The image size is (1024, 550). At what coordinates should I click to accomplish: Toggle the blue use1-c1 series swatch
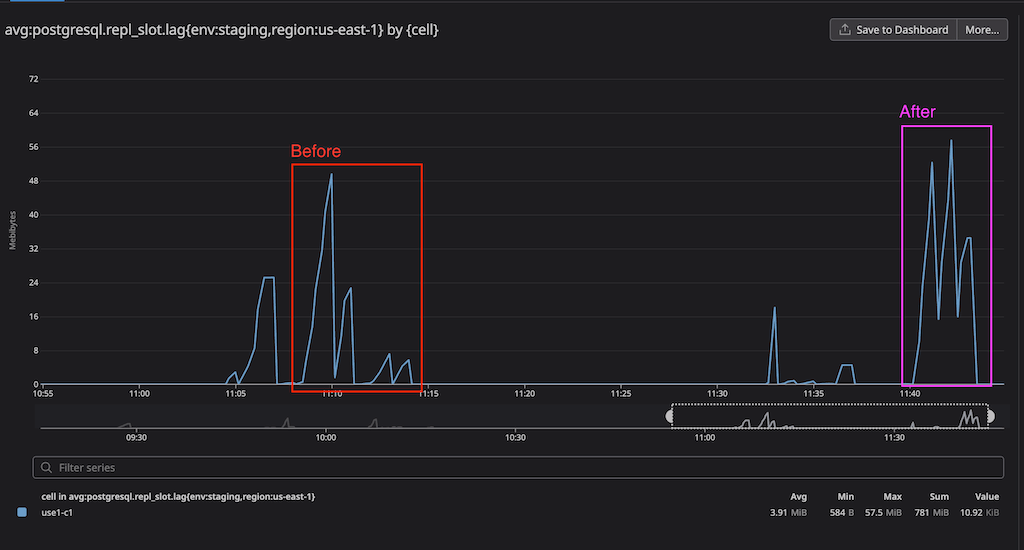click(x=23, y=512)
